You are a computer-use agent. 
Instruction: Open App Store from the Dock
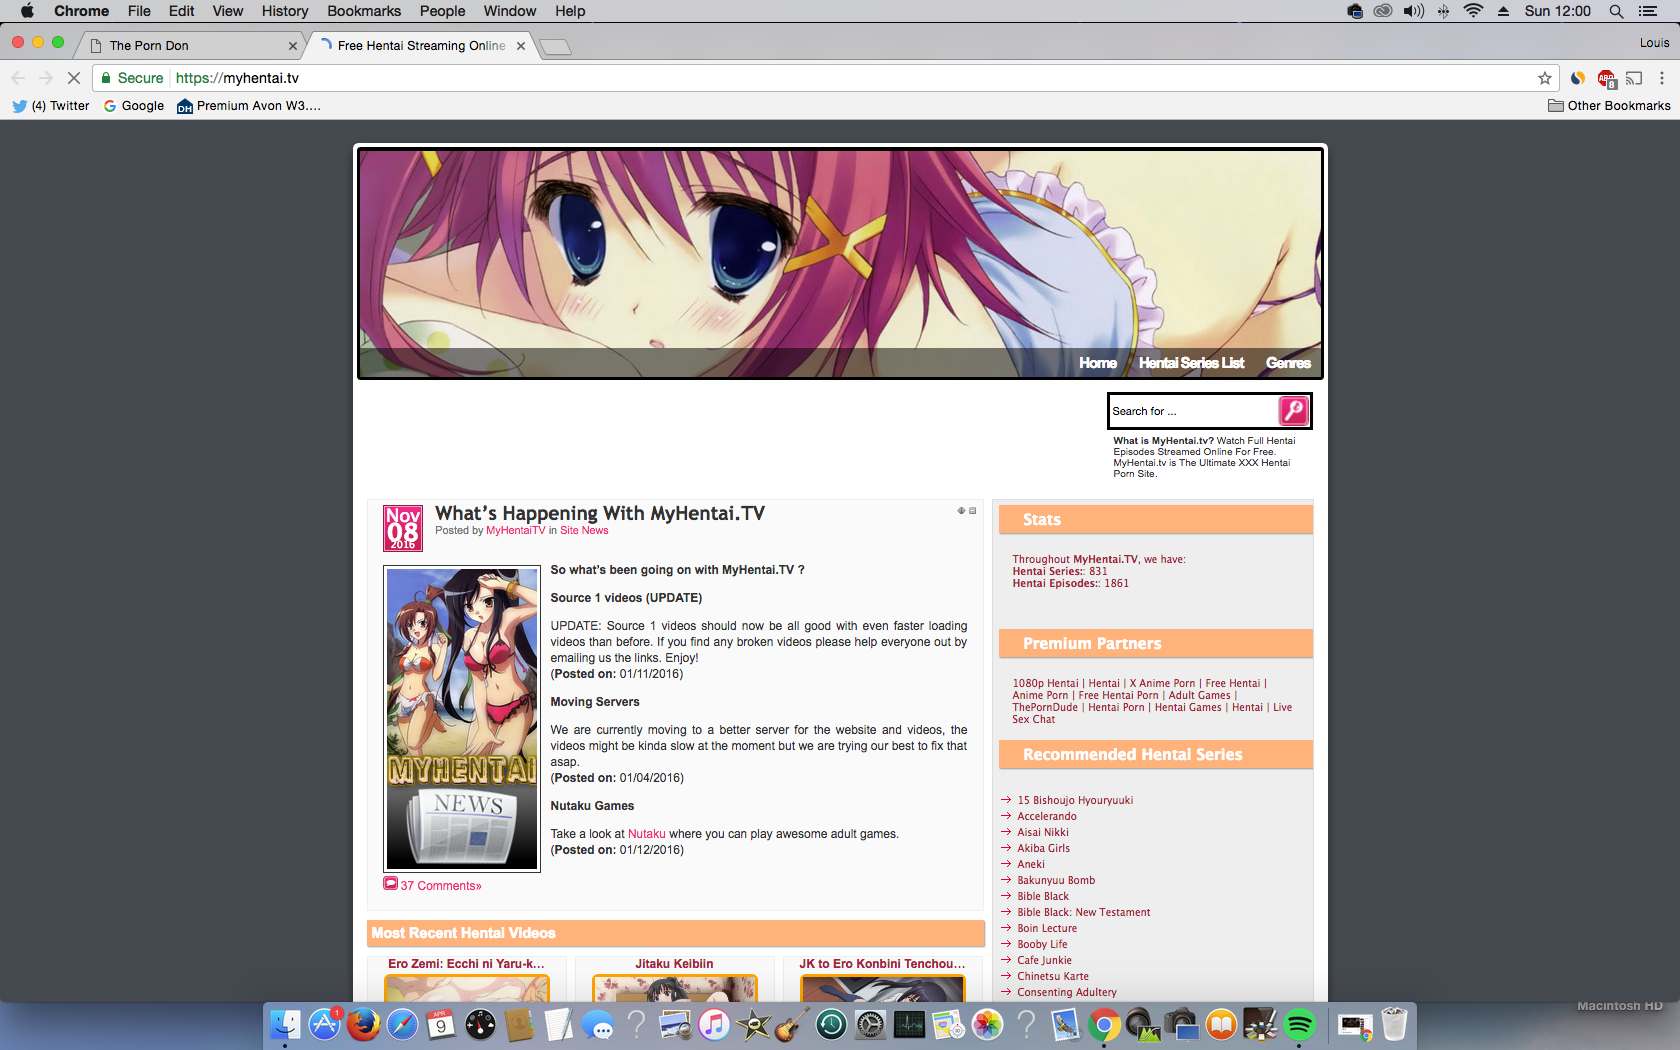click(x=325, y=1024)
